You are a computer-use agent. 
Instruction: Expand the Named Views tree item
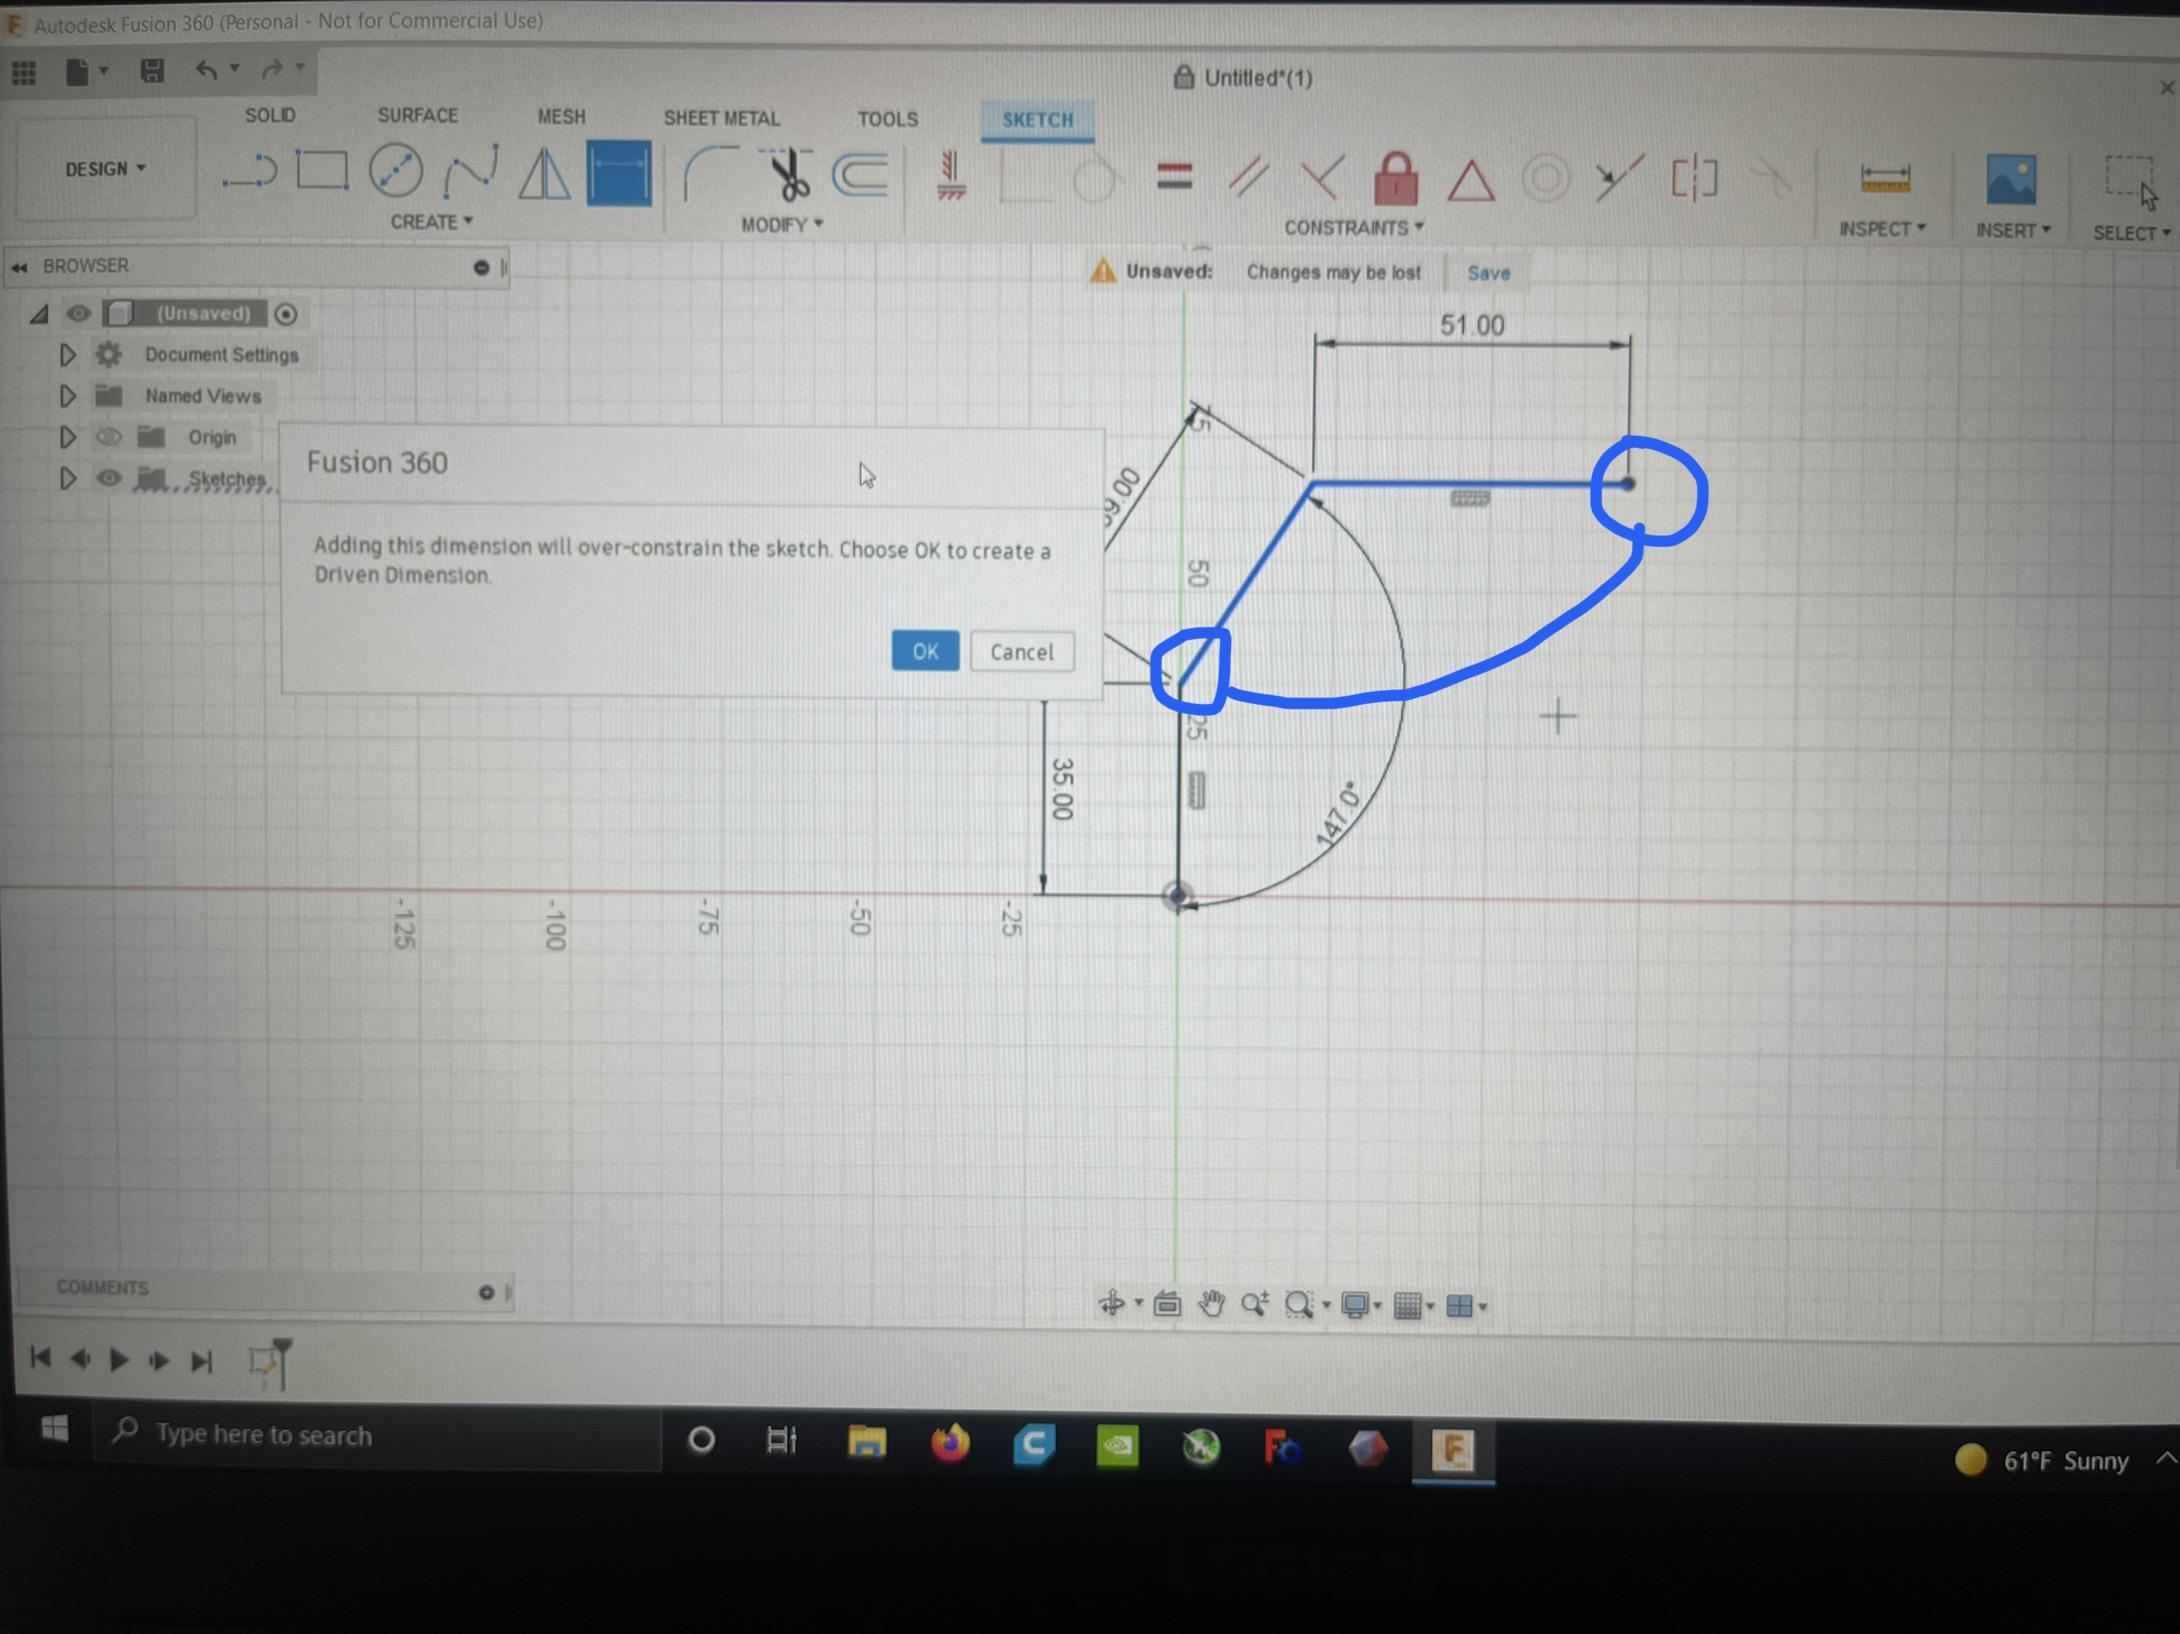[x=68, y=396]
